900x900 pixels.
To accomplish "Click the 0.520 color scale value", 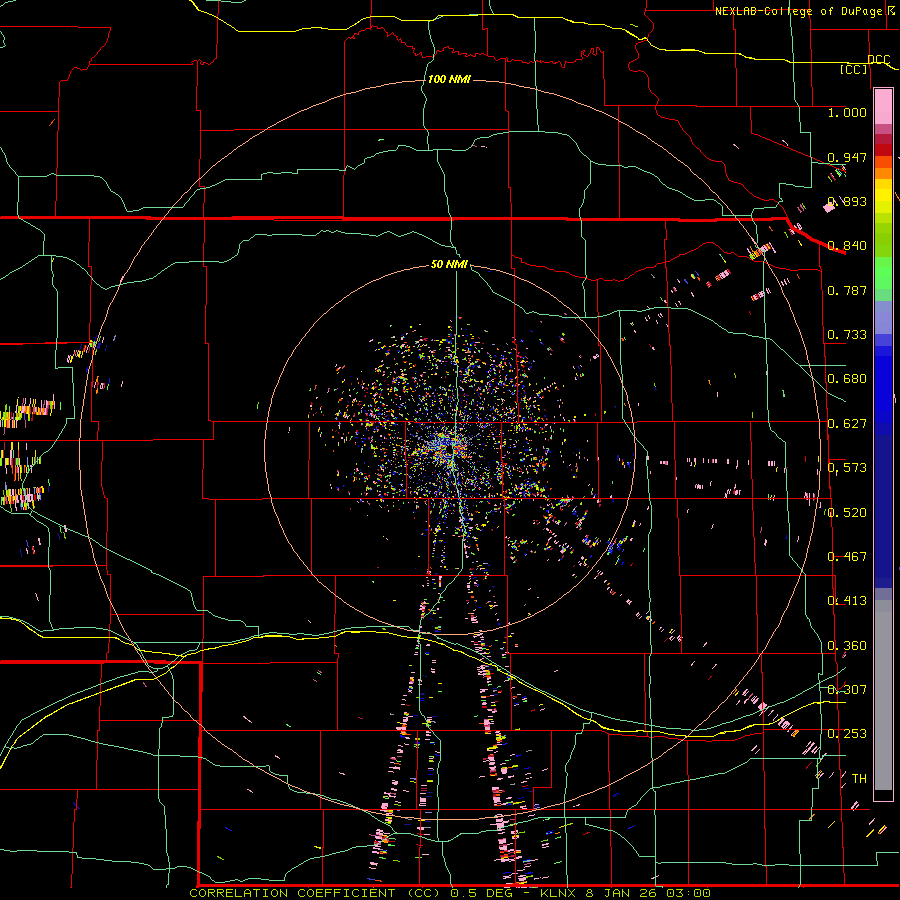I will click(847, 513).
